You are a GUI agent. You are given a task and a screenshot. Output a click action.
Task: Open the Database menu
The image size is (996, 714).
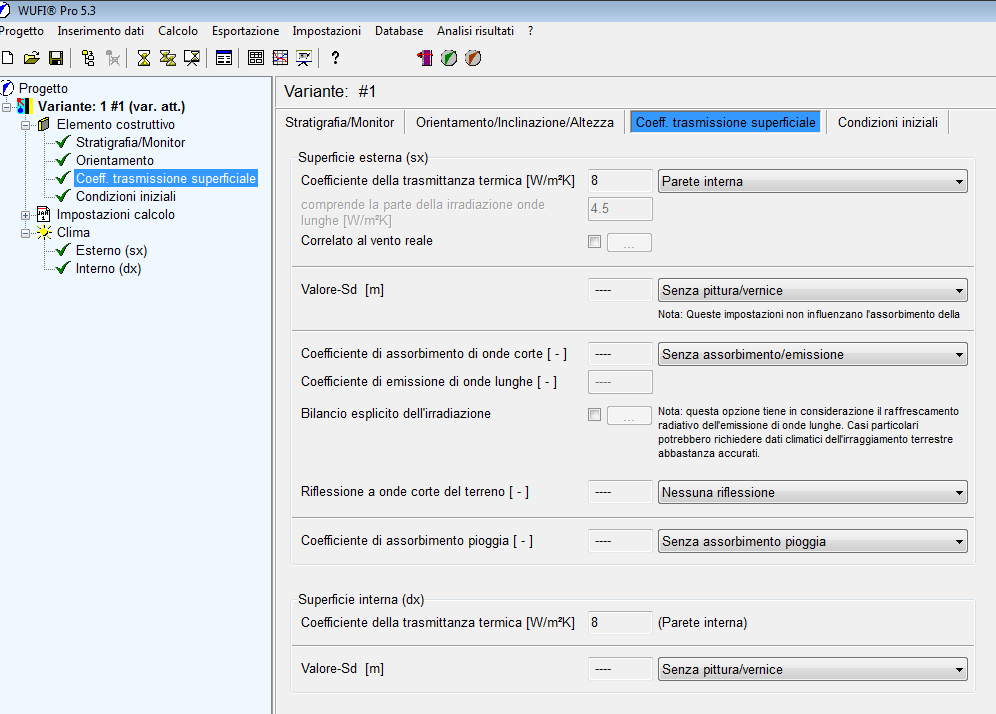(x=398, y=31)
